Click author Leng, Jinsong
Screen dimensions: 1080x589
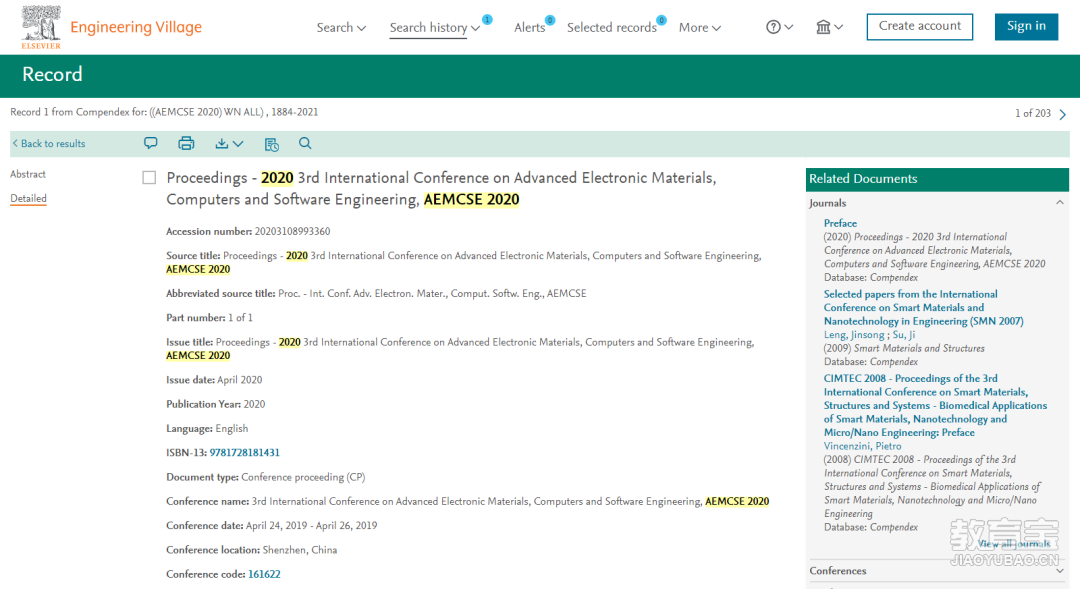point(854,335)
